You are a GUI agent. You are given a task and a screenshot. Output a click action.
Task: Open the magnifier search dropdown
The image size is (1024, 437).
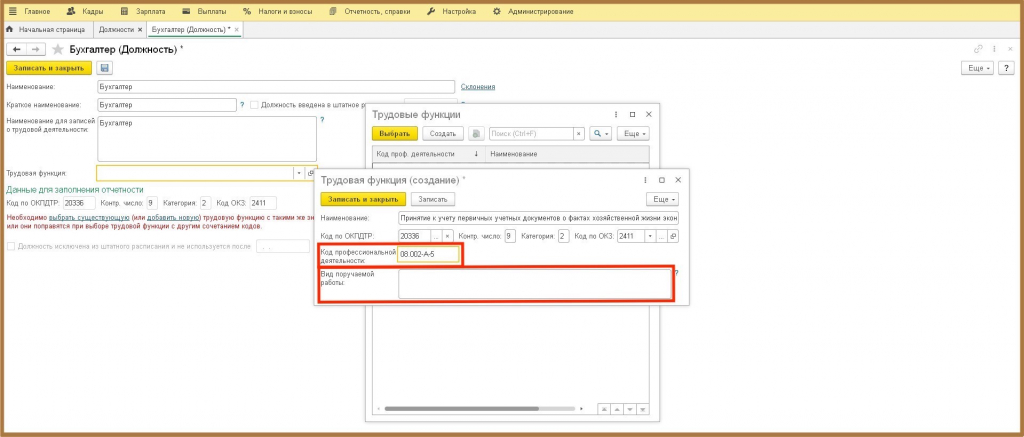click(600, 133)
